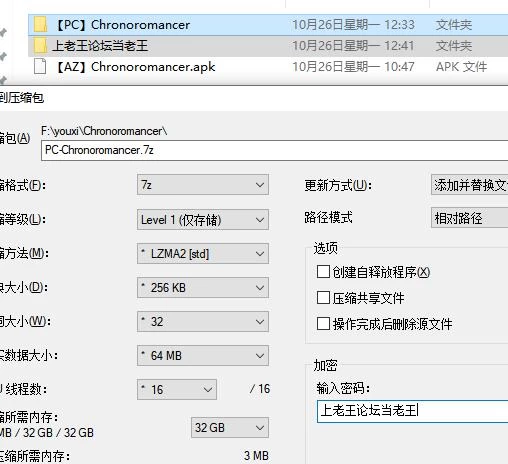Click the F:\youxi\Chronoromancer\ path text

click(x=104, y=131)
